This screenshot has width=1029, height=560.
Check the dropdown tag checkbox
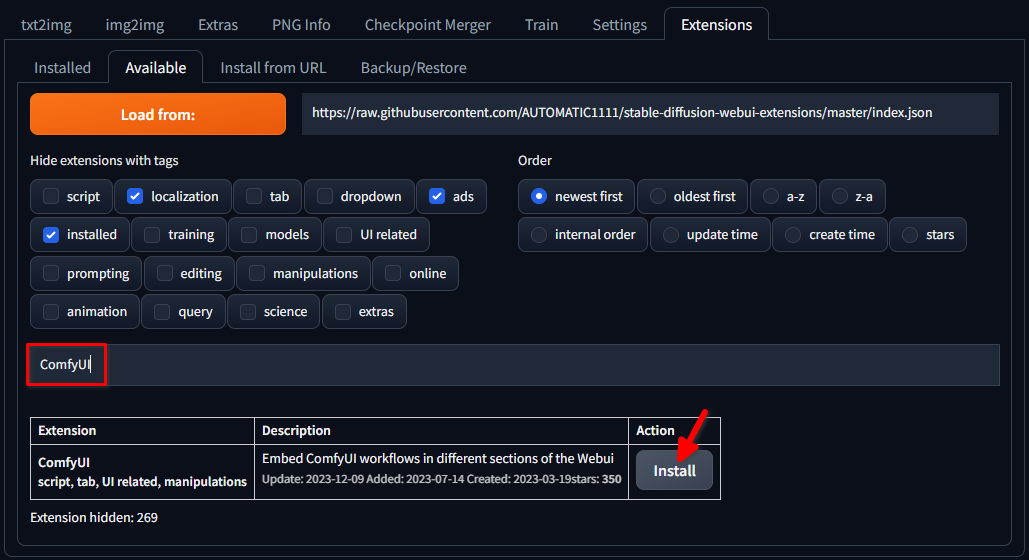tap(325, 196)
